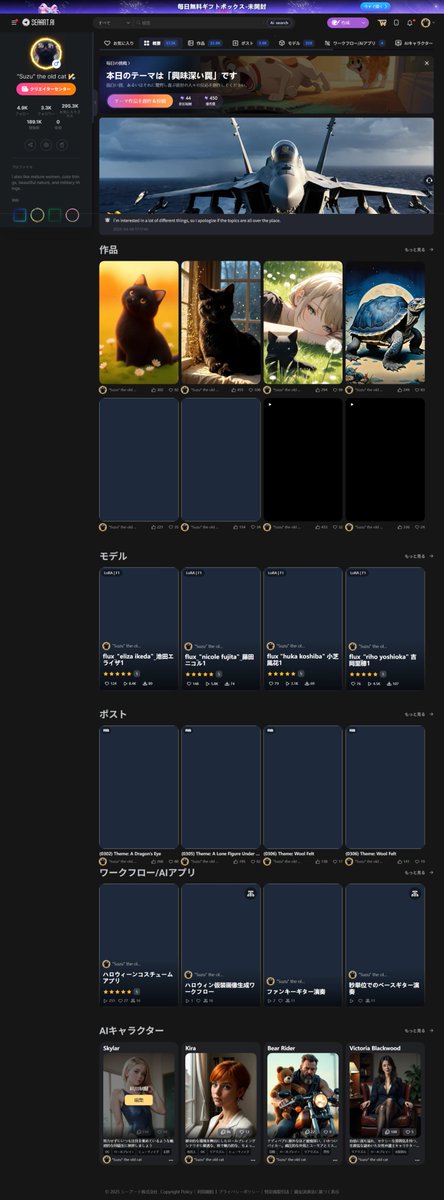This screenshot has height=1200, width=444.
Task: Open flux "riho yoshioka" model card
Action: 385,628
